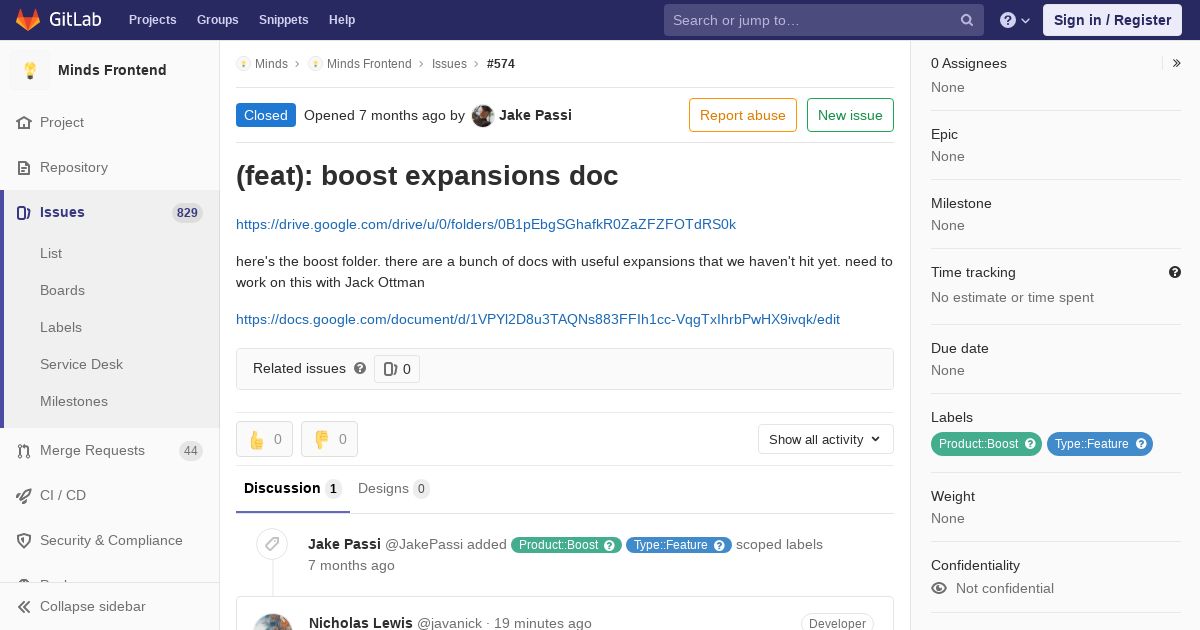Click the #574 breadcrumb link
1200x630 pixels.
(x=501, y=63)
